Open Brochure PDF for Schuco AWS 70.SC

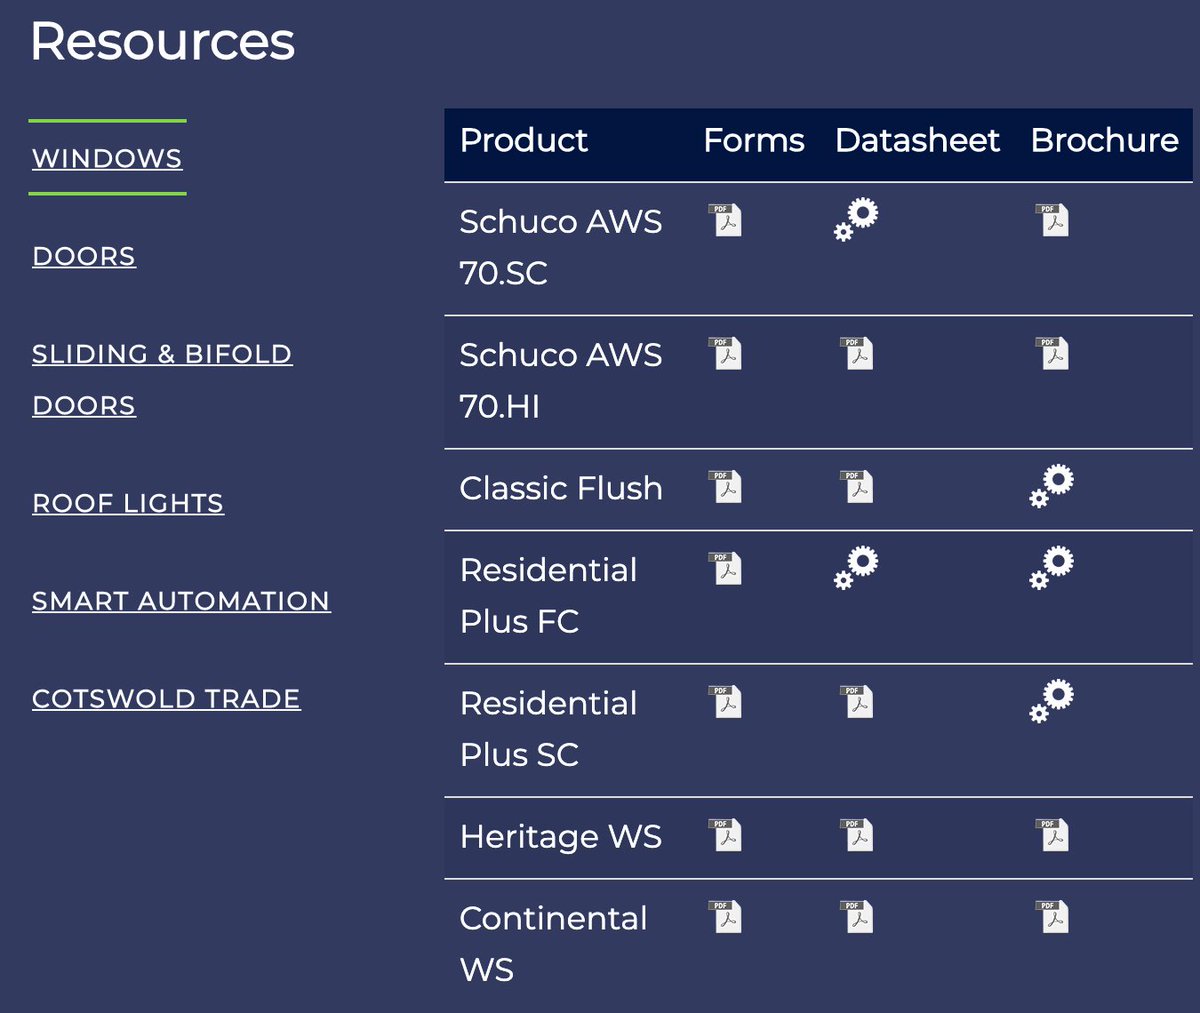(x=1052, y=220)
